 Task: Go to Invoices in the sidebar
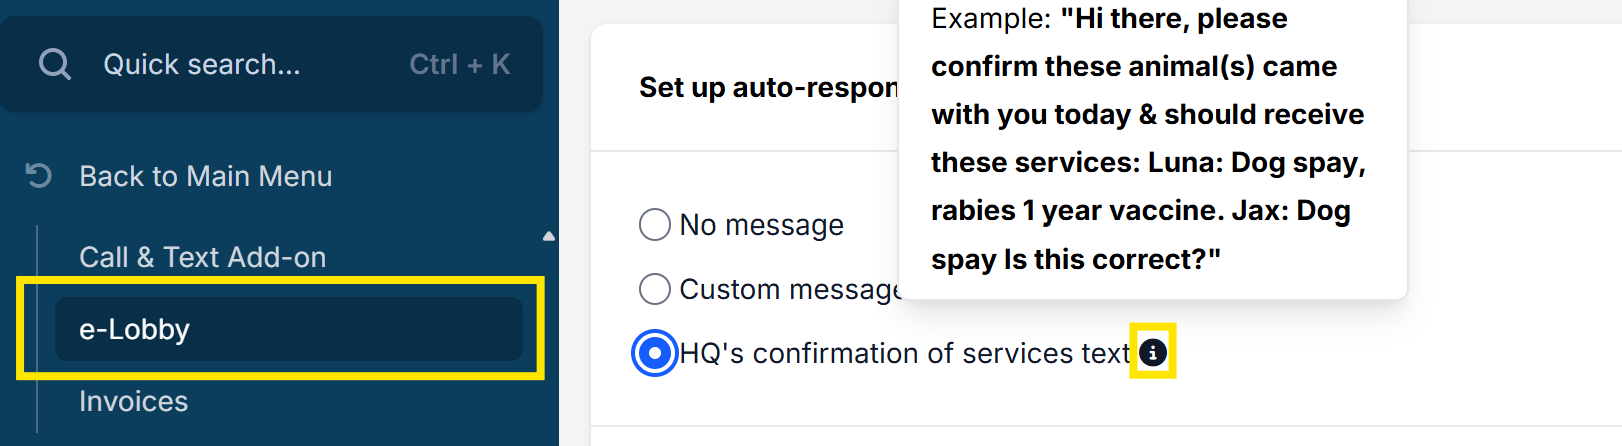[133, 401]
